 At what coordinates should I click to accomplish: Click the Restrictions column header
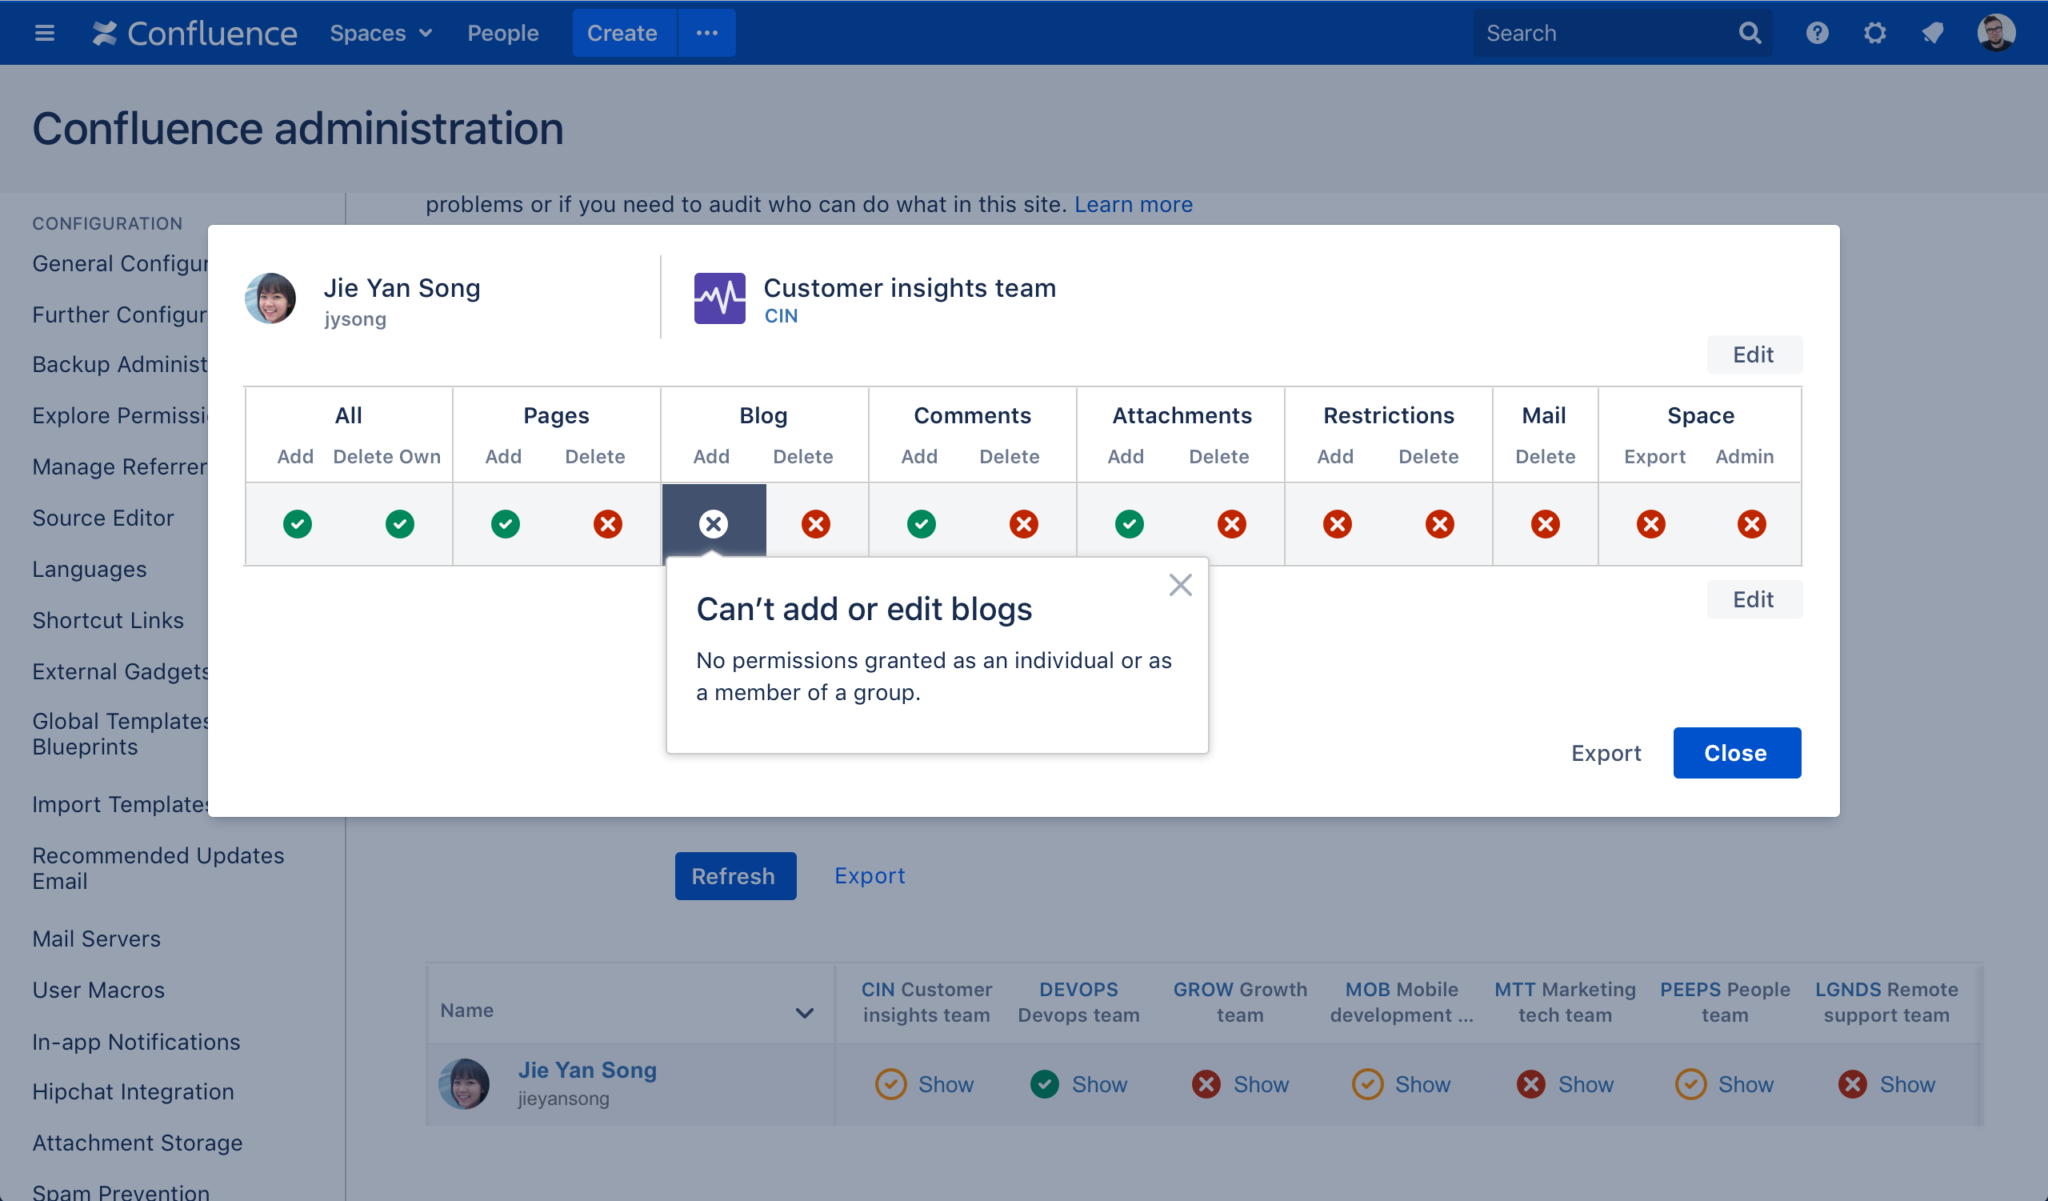coord(1388,415)
